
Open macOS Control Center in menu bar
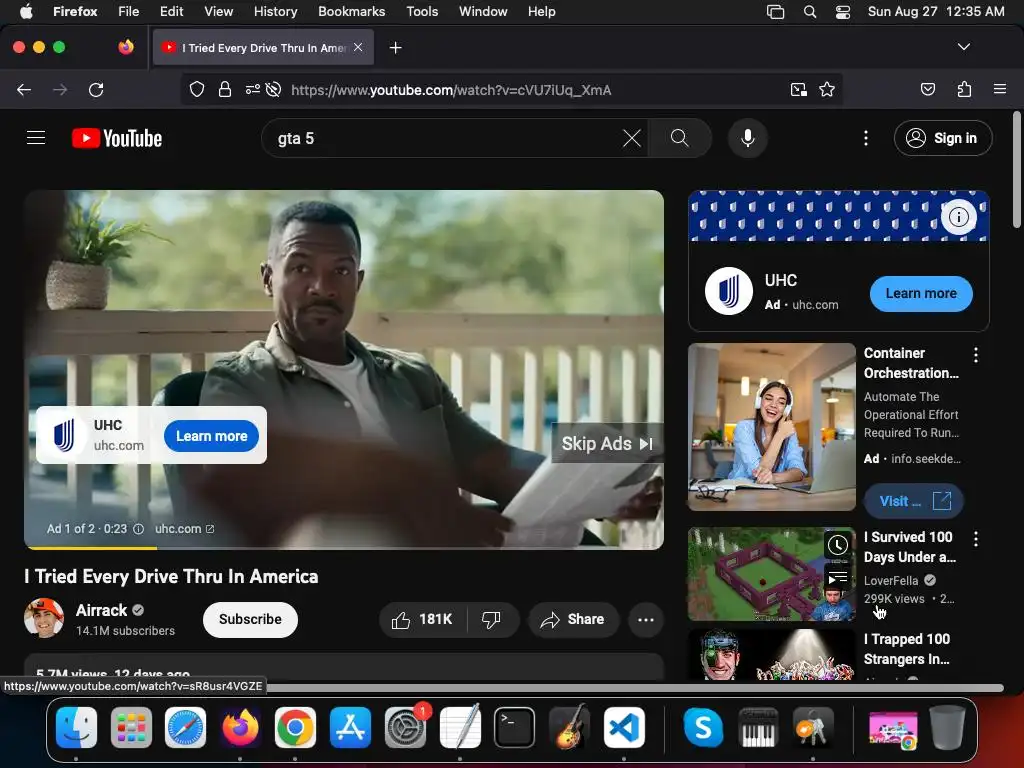coord(842,12)
